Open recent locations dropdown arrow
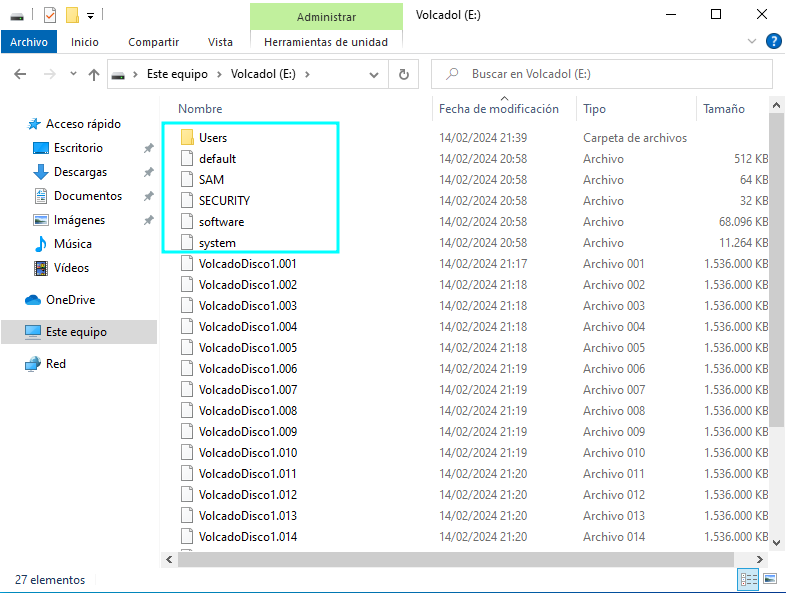This screenshot has height=593, width=786. click(x=73, y=74)
